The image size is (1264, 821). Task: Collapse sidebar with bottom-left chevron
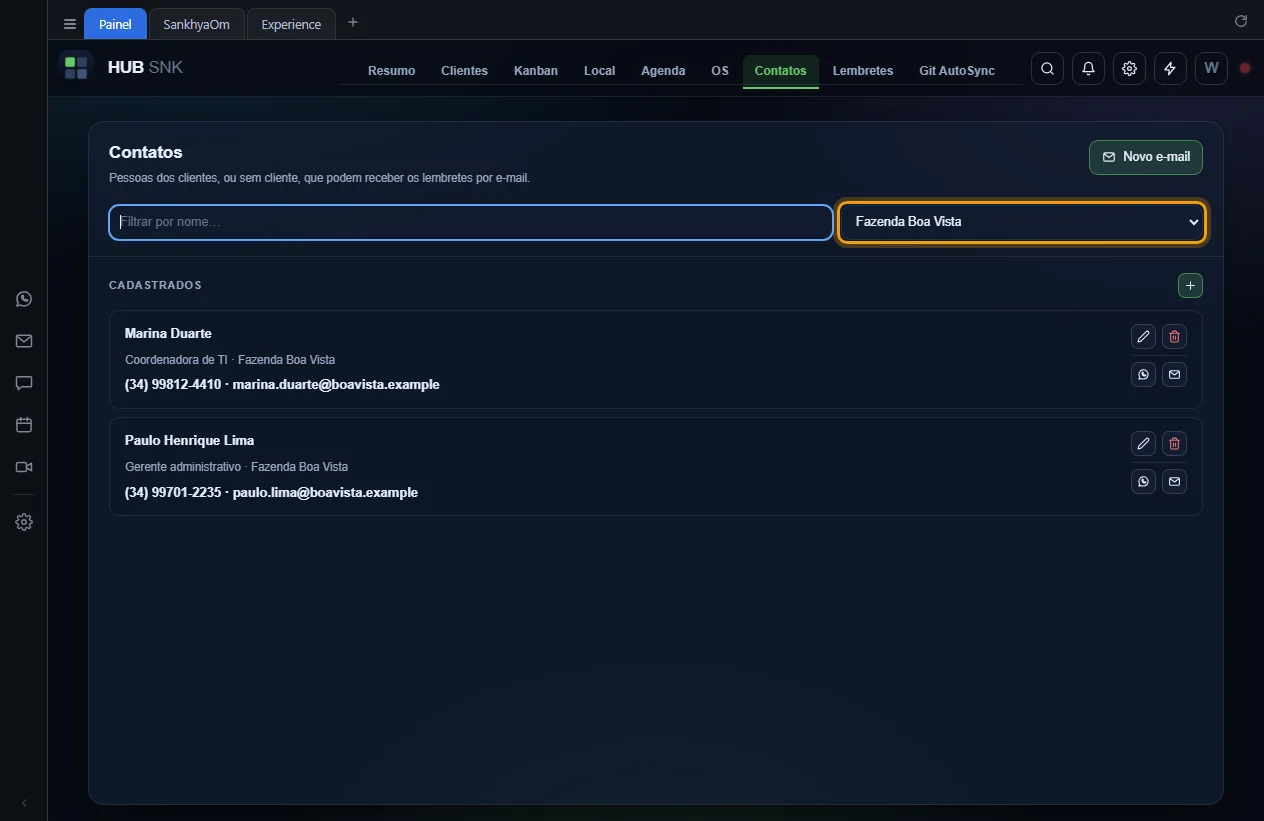(24, 803)
